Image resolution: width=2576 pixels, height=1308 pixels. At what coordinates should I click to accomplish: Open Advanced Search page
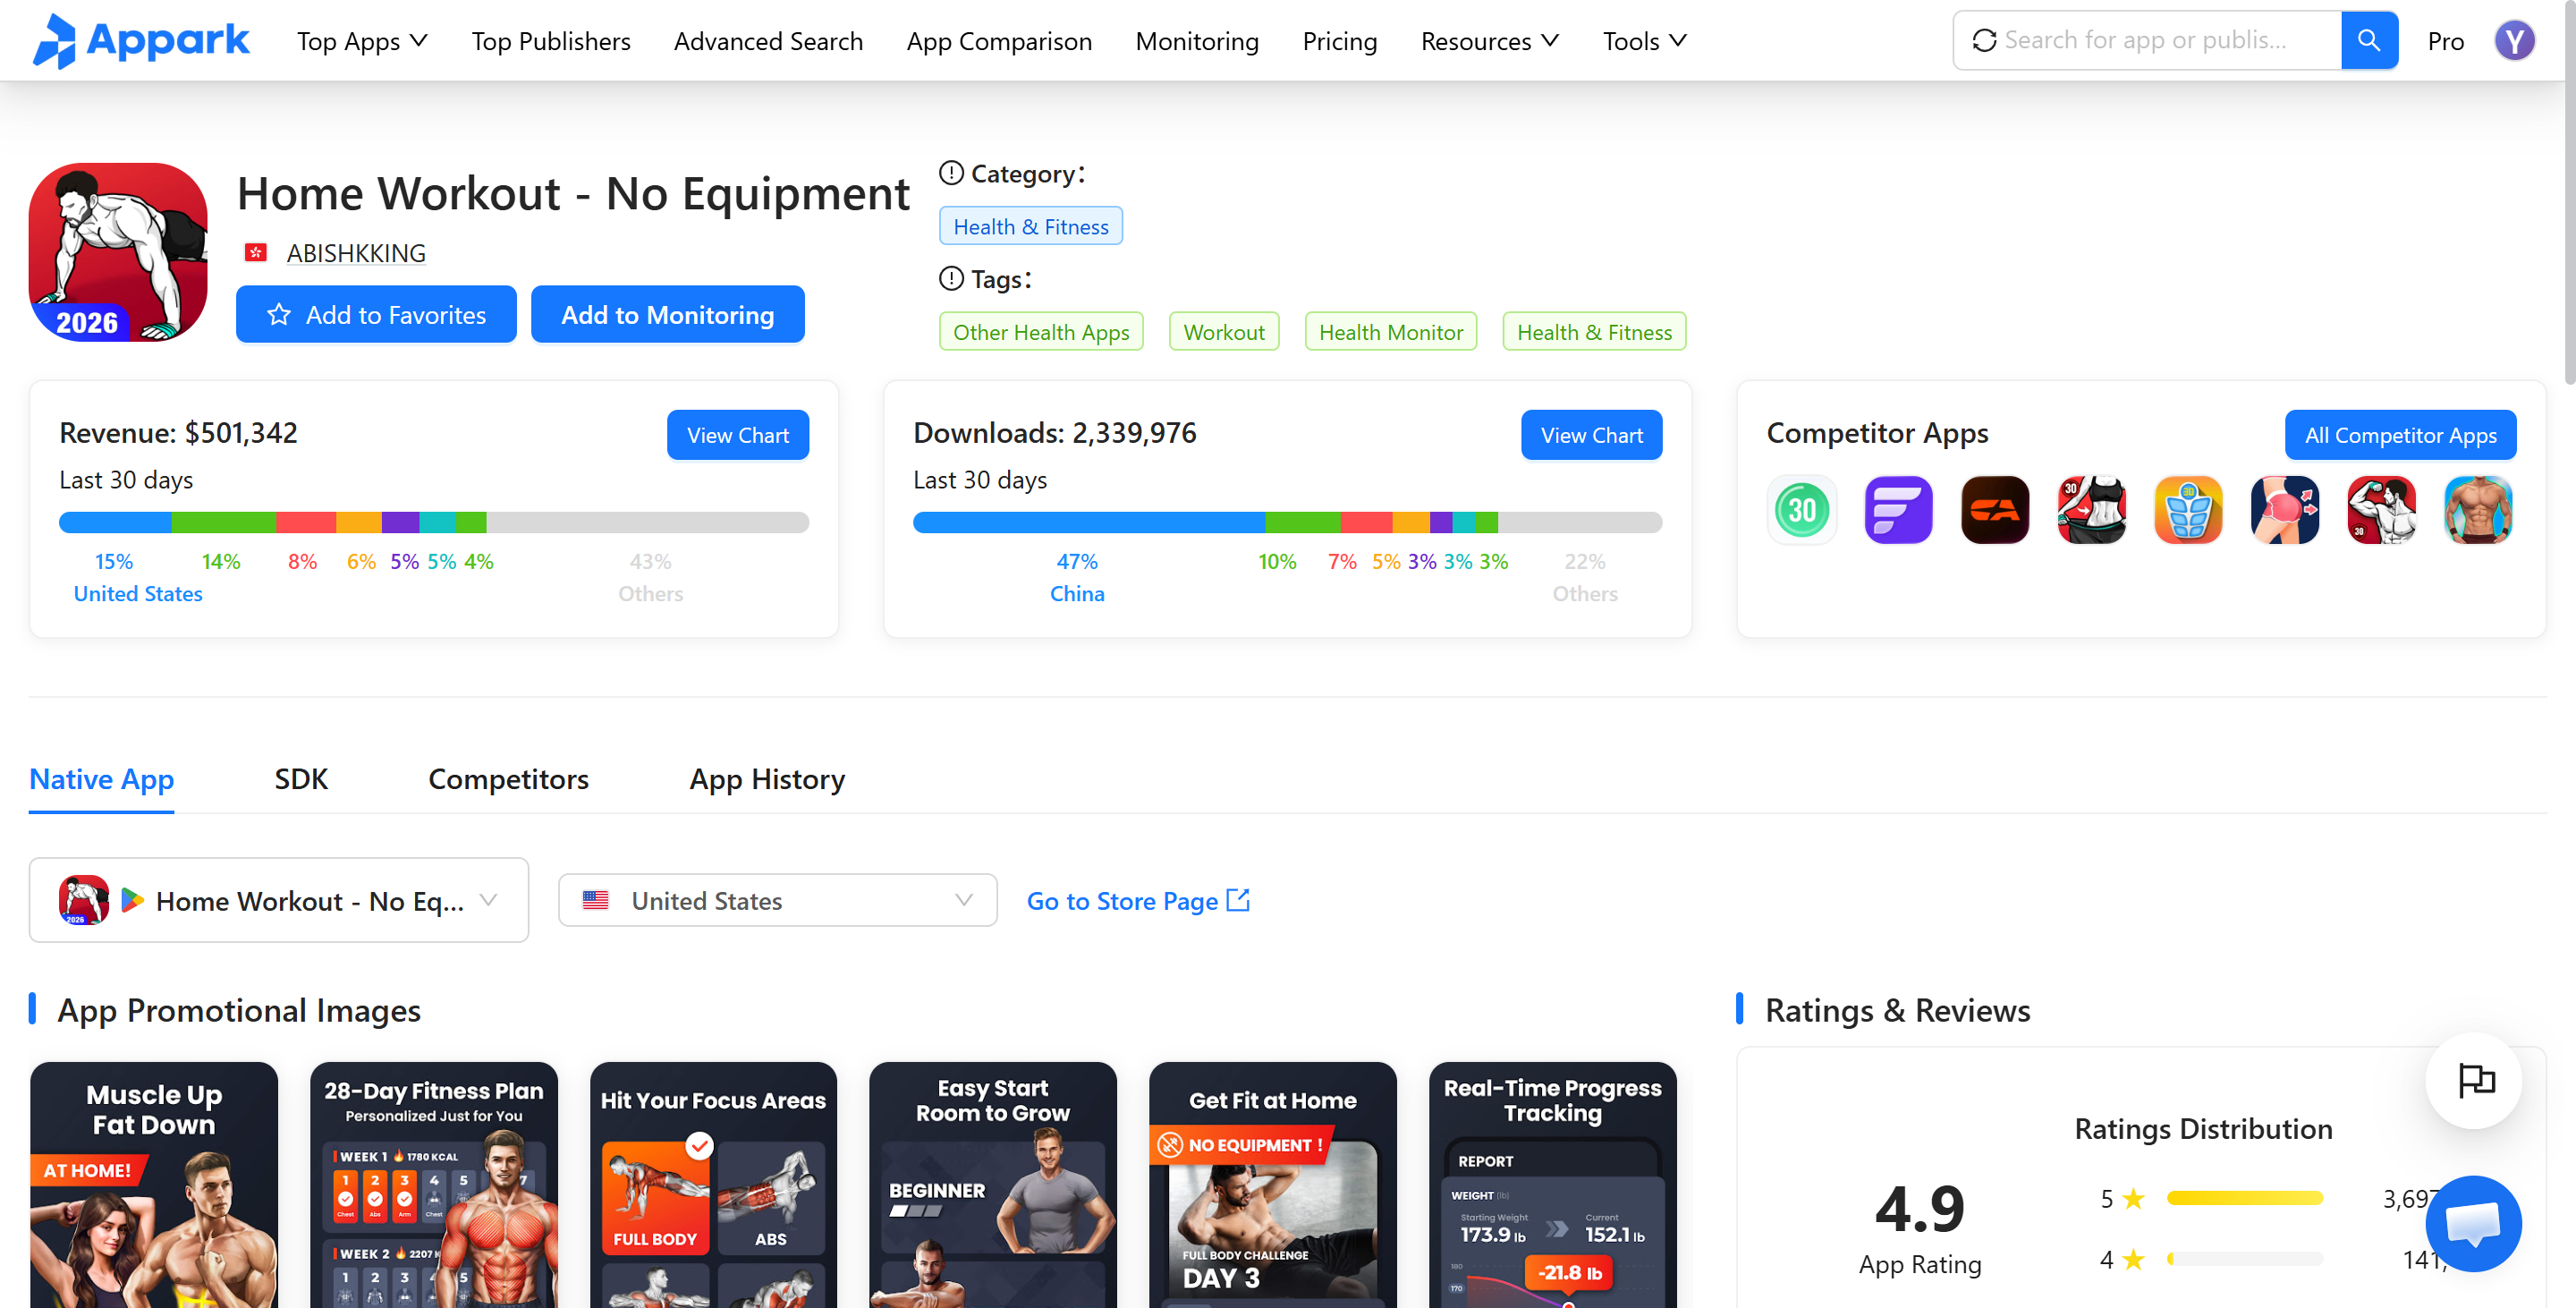tap(768, 41)
